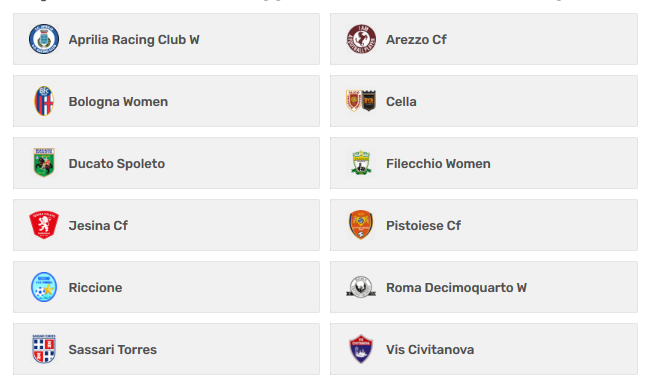
Task: Open the Sassari Torres team card
Action: coord(167,349)
